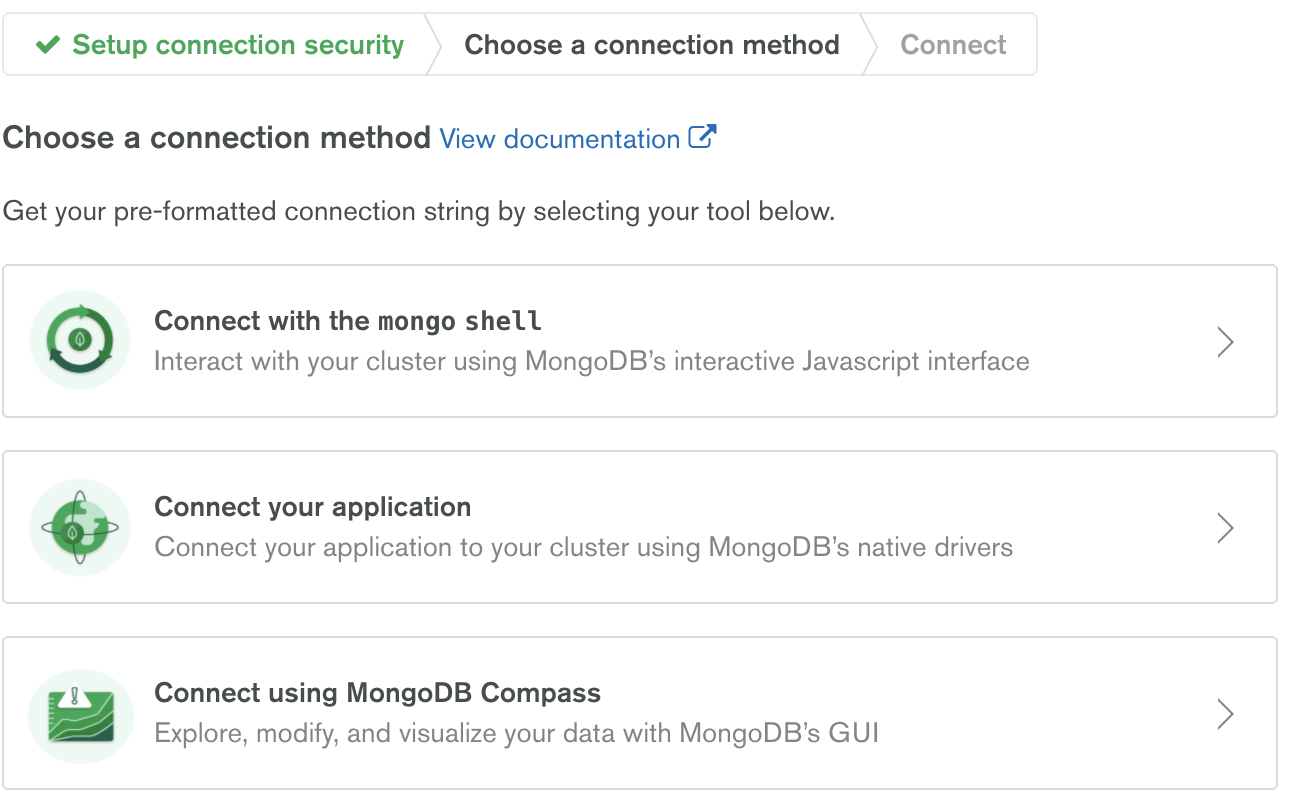This screenshot has height=812, width=1304.
Task: Click the Connect your application globe icon
Action: click(x=80, y=527)
